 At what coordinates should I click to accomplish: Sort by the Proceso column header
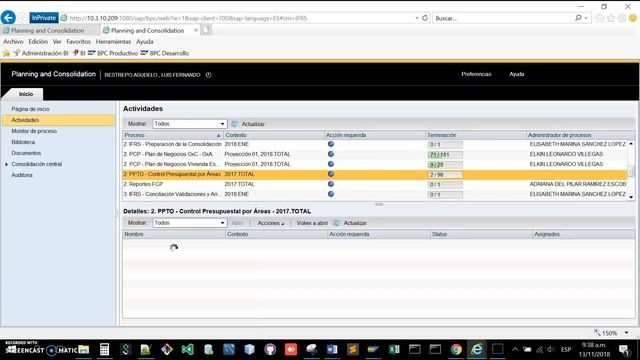pyautogui.click(x=173, y=135)
